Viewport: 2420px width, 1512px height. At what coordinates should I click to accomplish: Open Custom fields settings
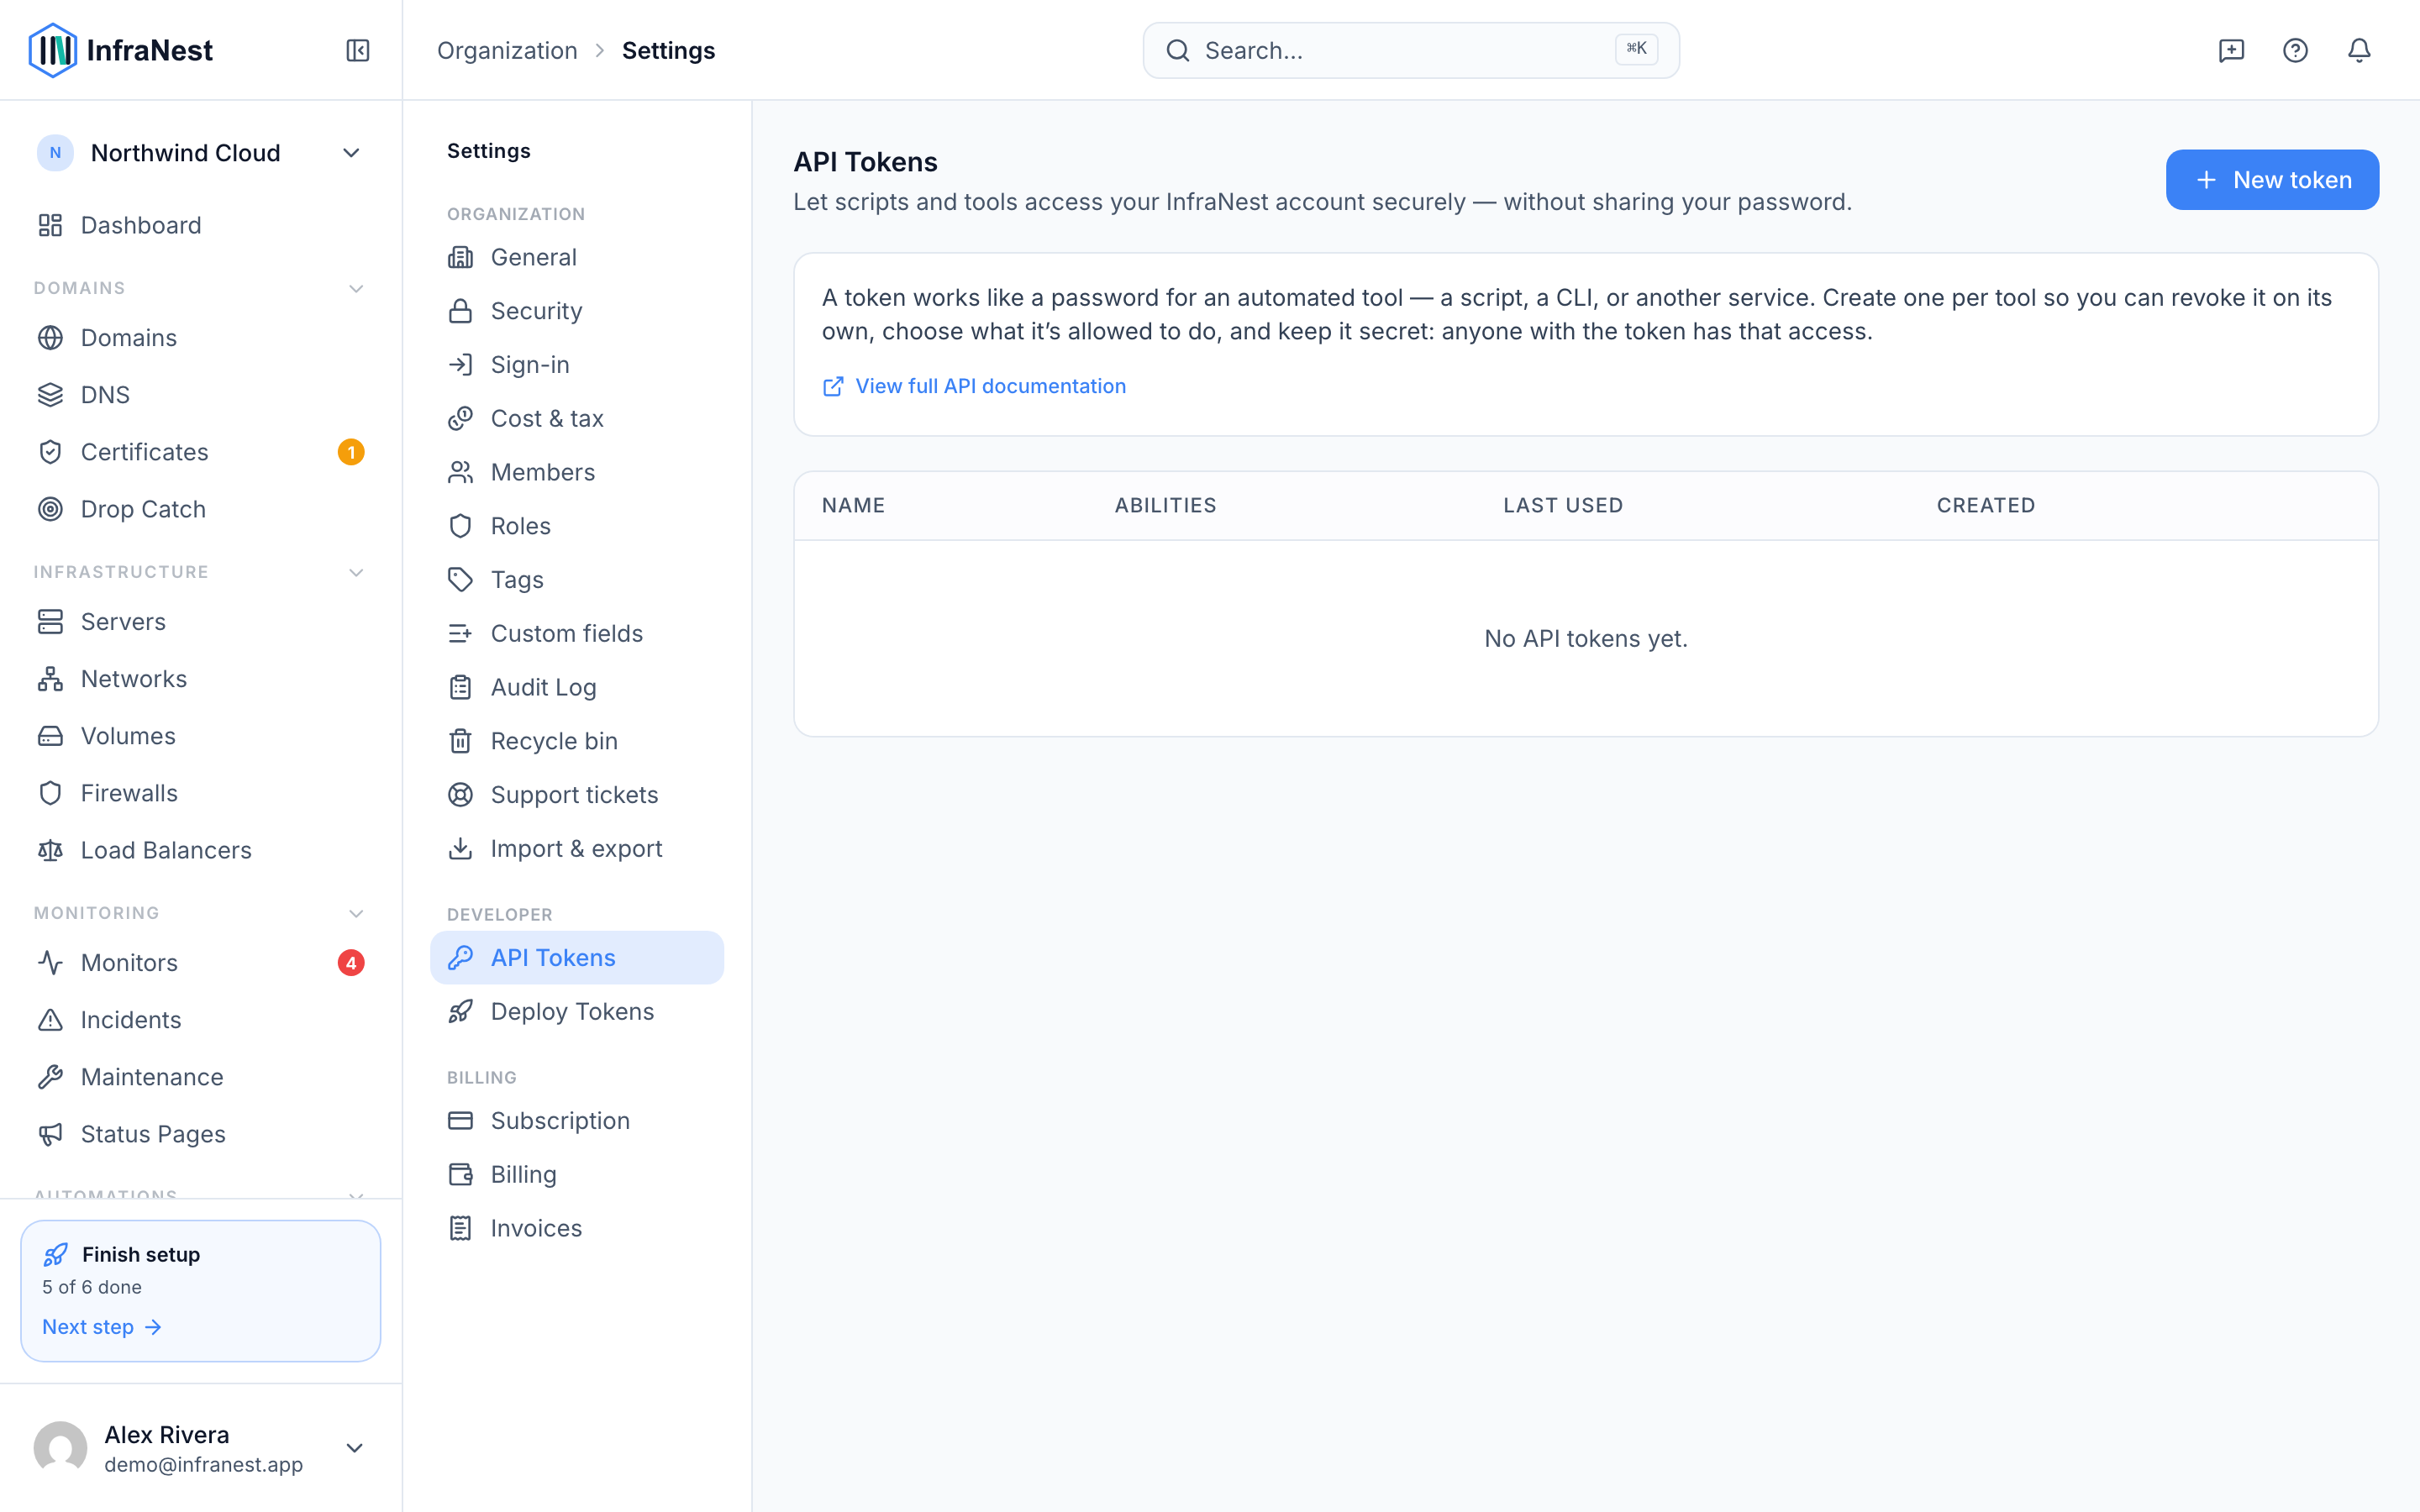tap(577, 633)
